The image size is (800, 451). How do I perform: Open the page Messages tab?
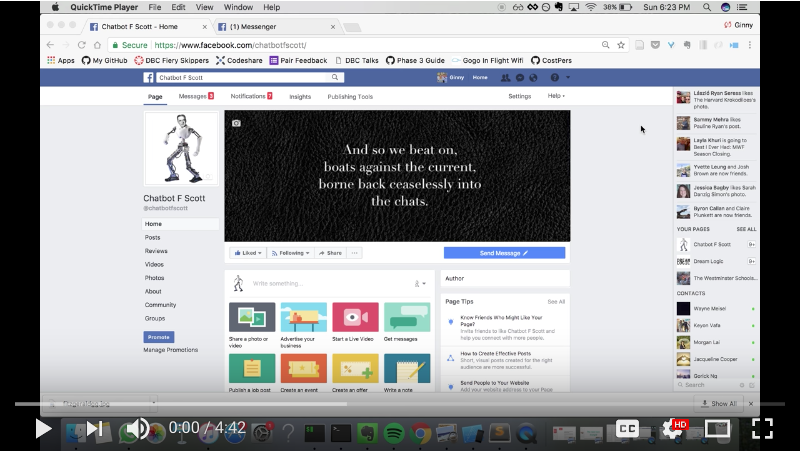196,96
